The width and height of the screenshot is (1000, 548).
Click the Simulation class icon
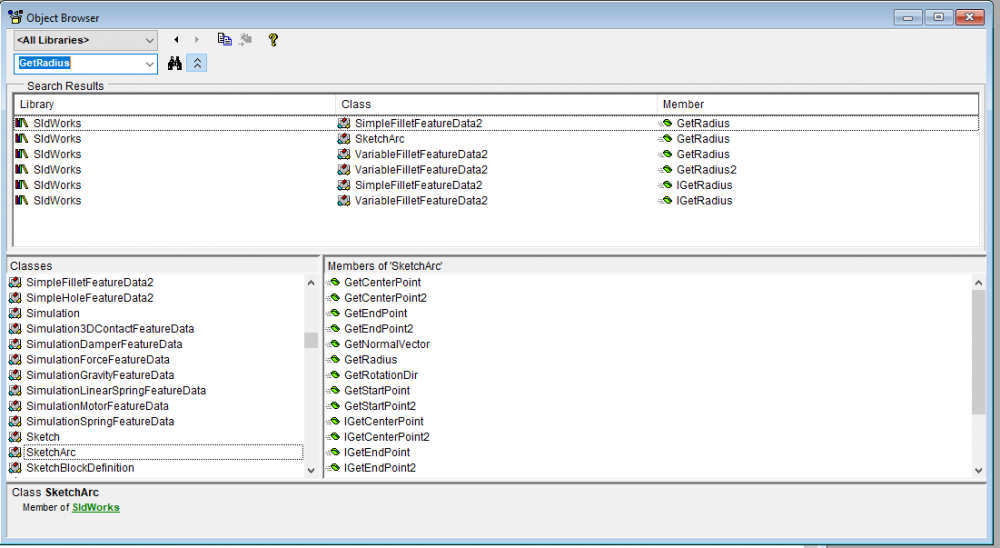pos(15,313)
